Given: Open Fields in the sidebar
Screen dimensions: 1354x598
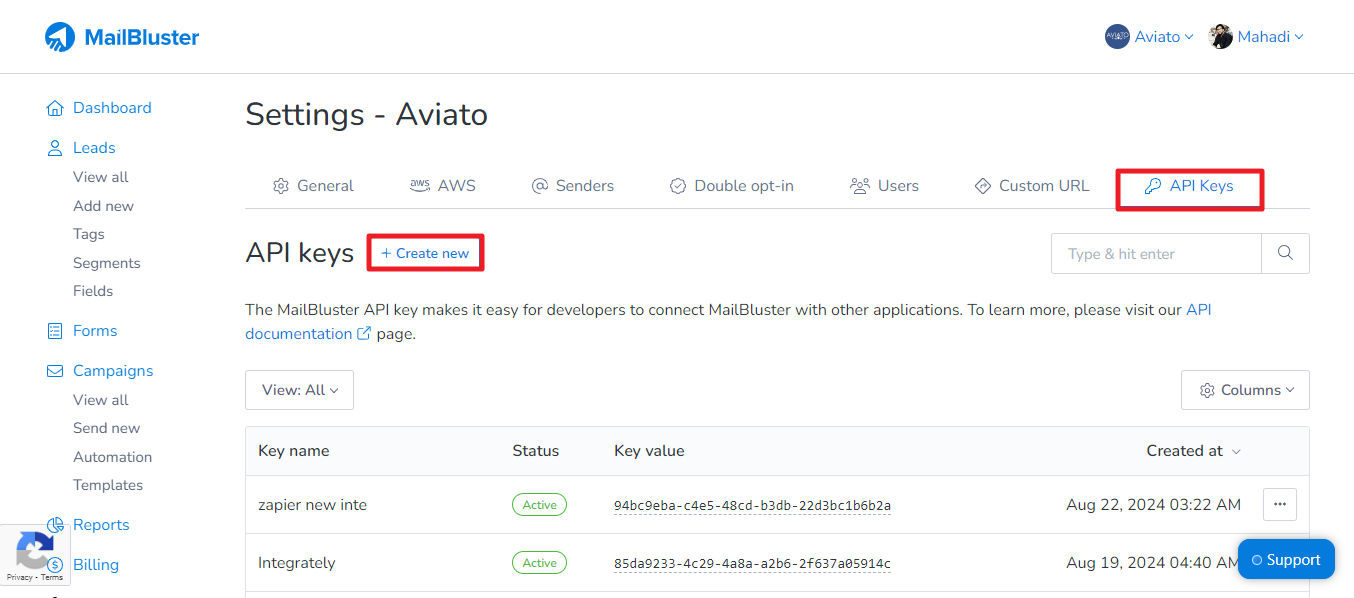Looking at the screenshot, I should (93, 291).
